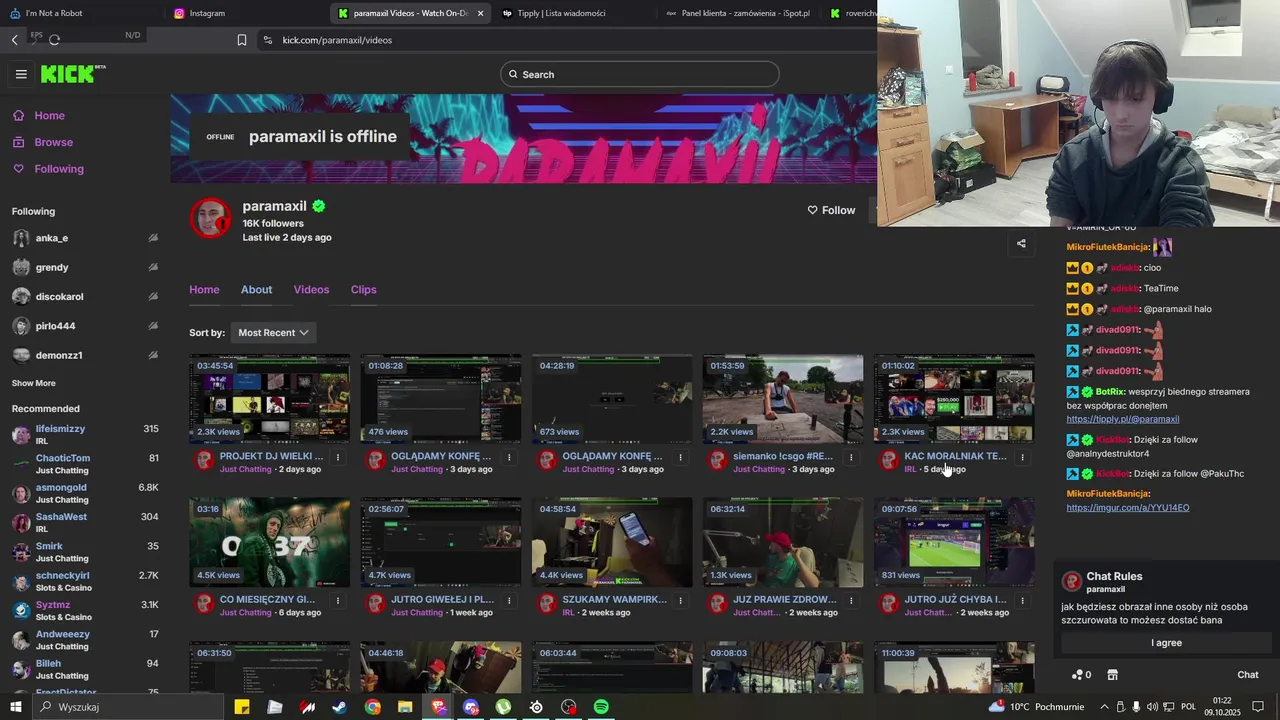1280x720 pixels.
Task: Switch to the Videos channel tab
Action: 311,290
